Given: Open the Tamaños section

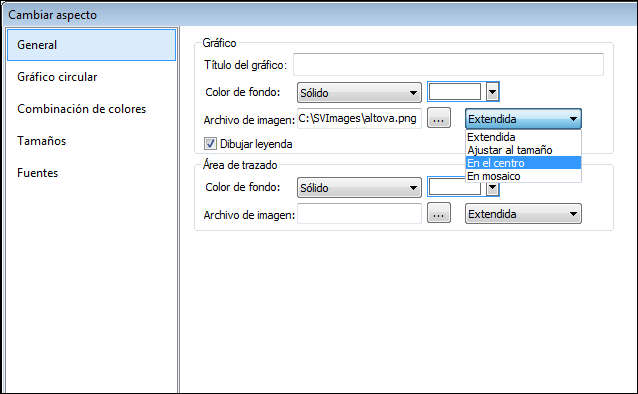Looking at the screenshot, I should pyautogui.click(x=42, y=141).
